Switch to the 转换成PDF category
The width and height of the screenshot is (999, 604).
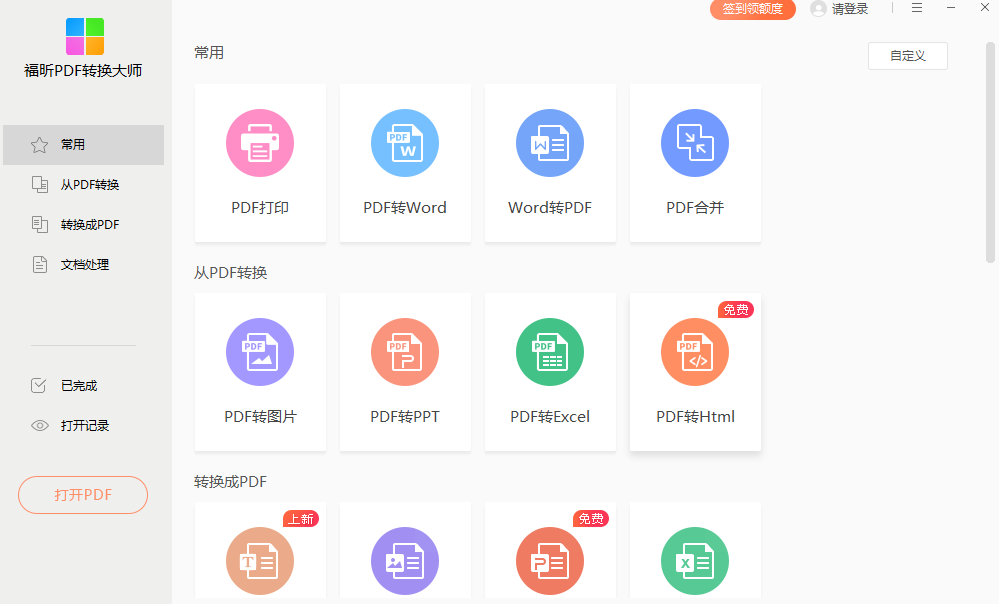click(x=83, y=224)
